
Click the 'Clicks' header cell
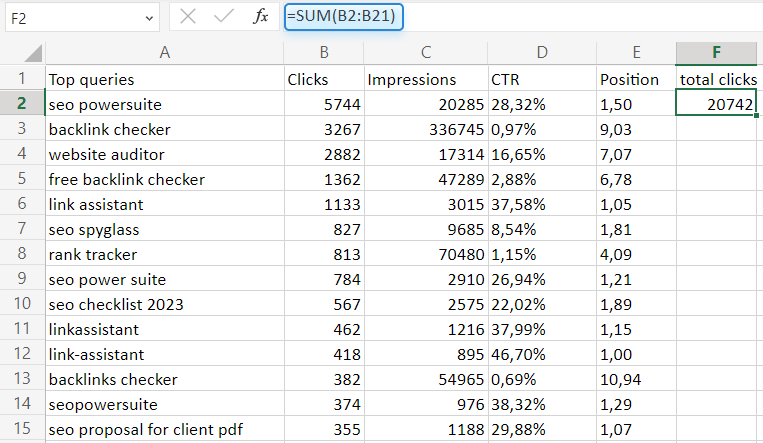(x=324, y=79)
